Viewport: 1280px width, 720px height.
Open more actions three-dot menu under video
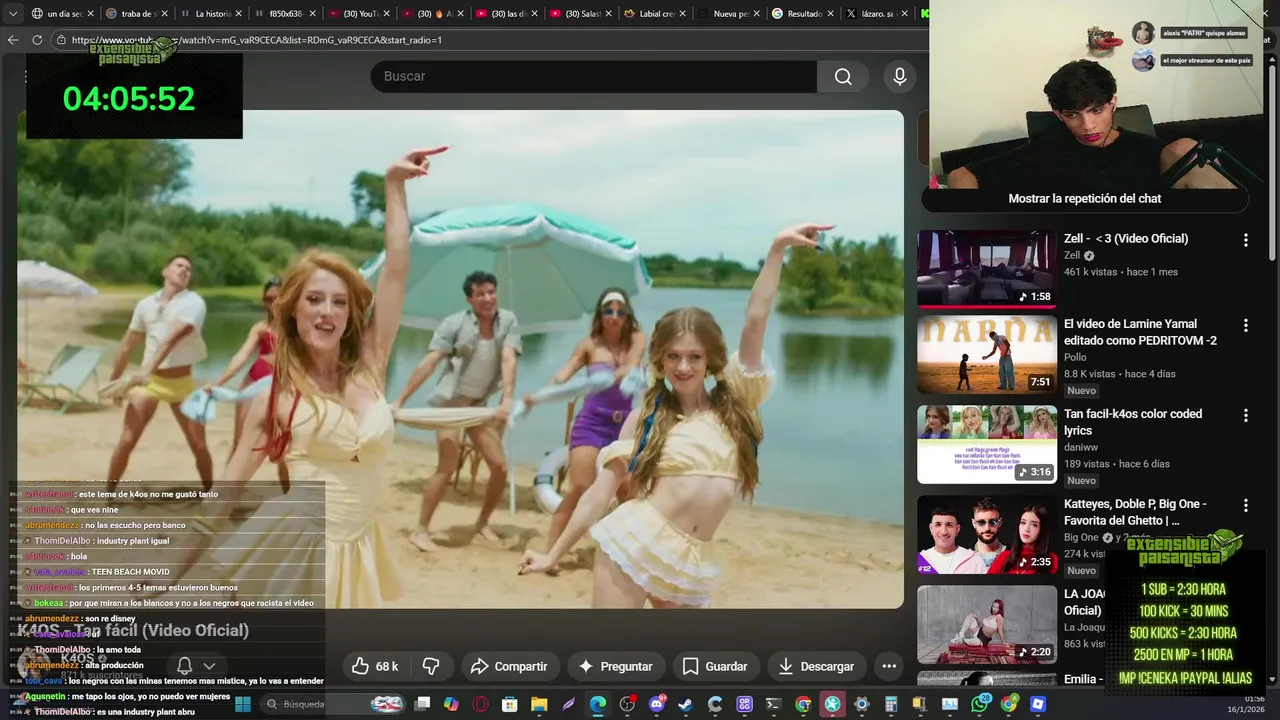pyautogui.click(x=889, y=666)
